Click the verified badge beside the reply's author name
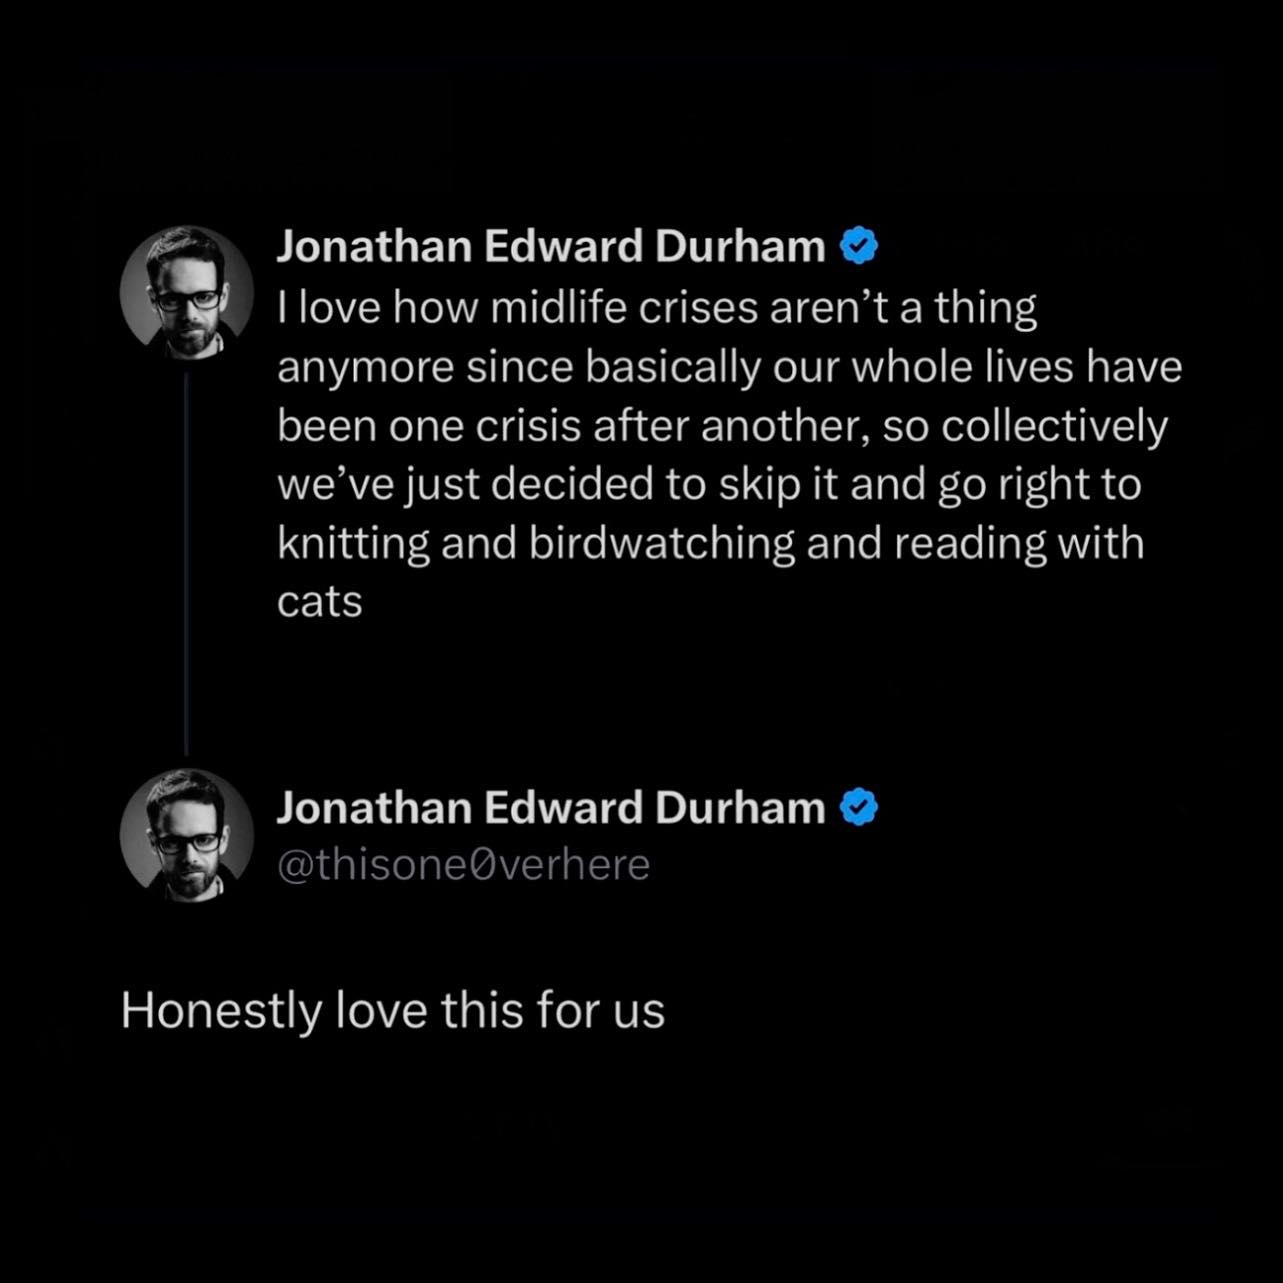The width and height of the screenshot is (1283, 1283). [859, 807]
